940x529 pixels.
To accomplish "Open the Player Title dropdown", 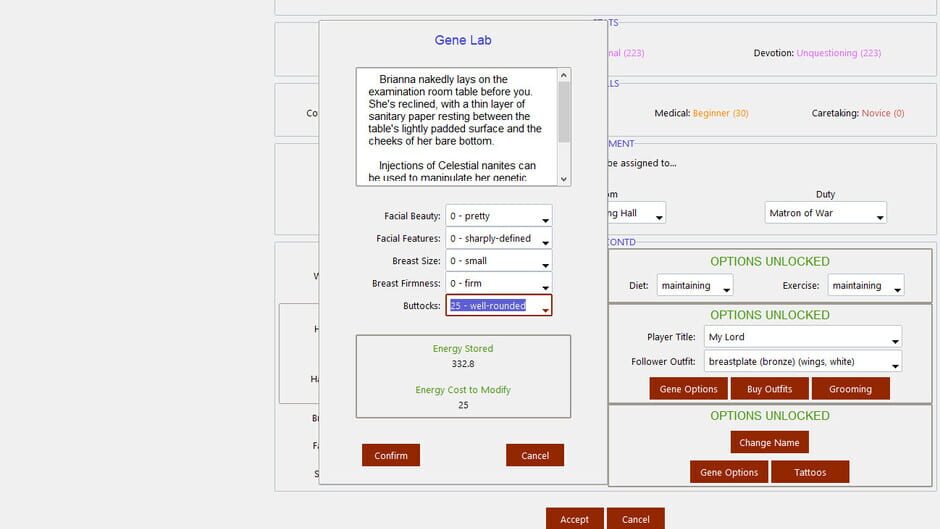I will click(803, 337).
